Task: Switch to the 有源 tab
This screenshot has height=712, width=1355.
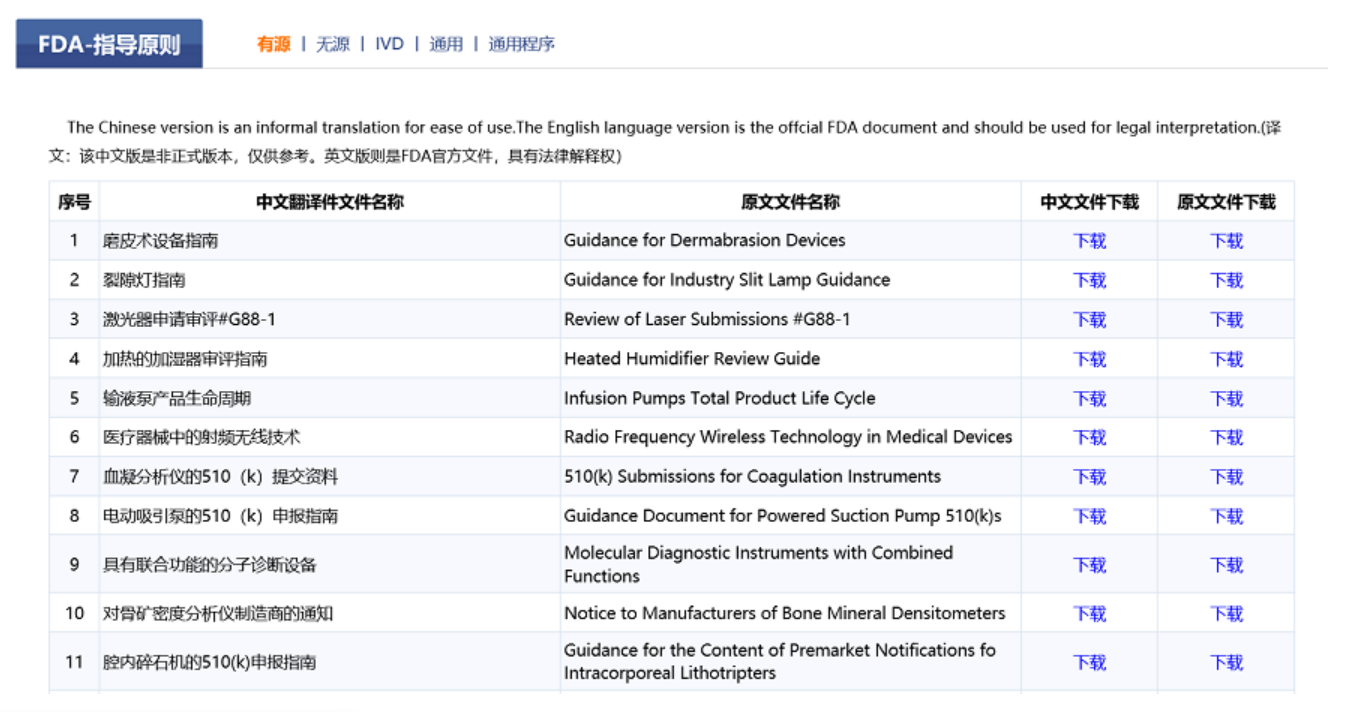Action: [x=273, y=44]
